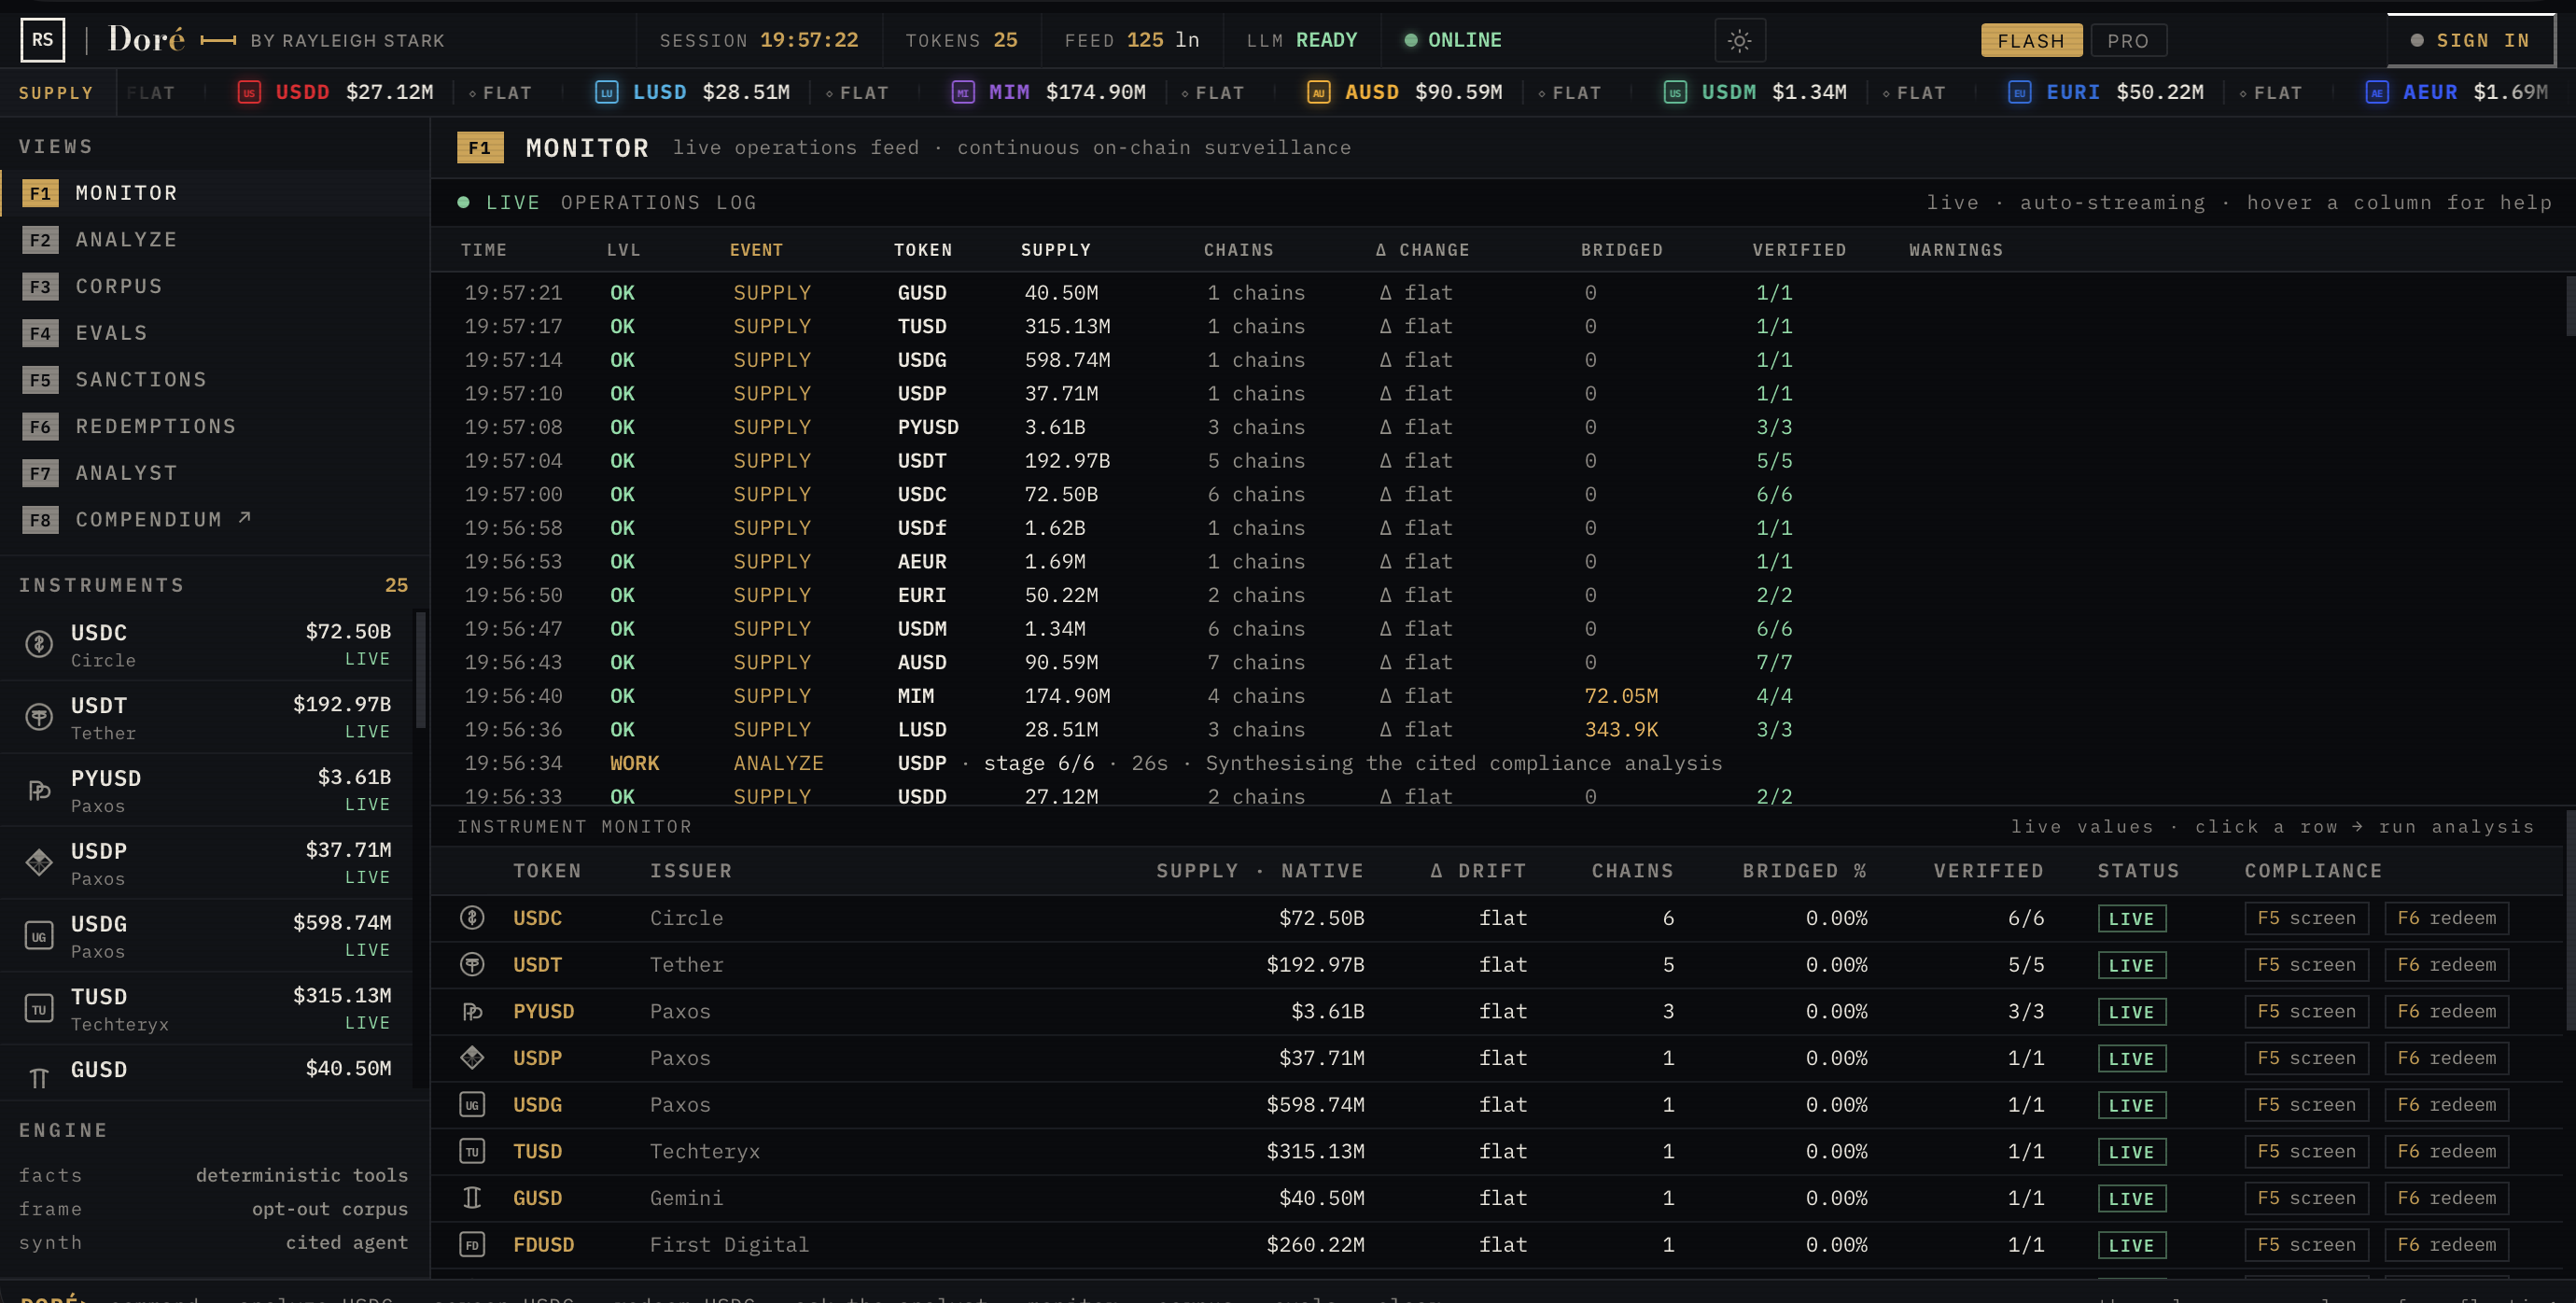Click USDP icon in Instrument Monitor table
Screen dimensions: 2576x1303
pos(472,1058)
